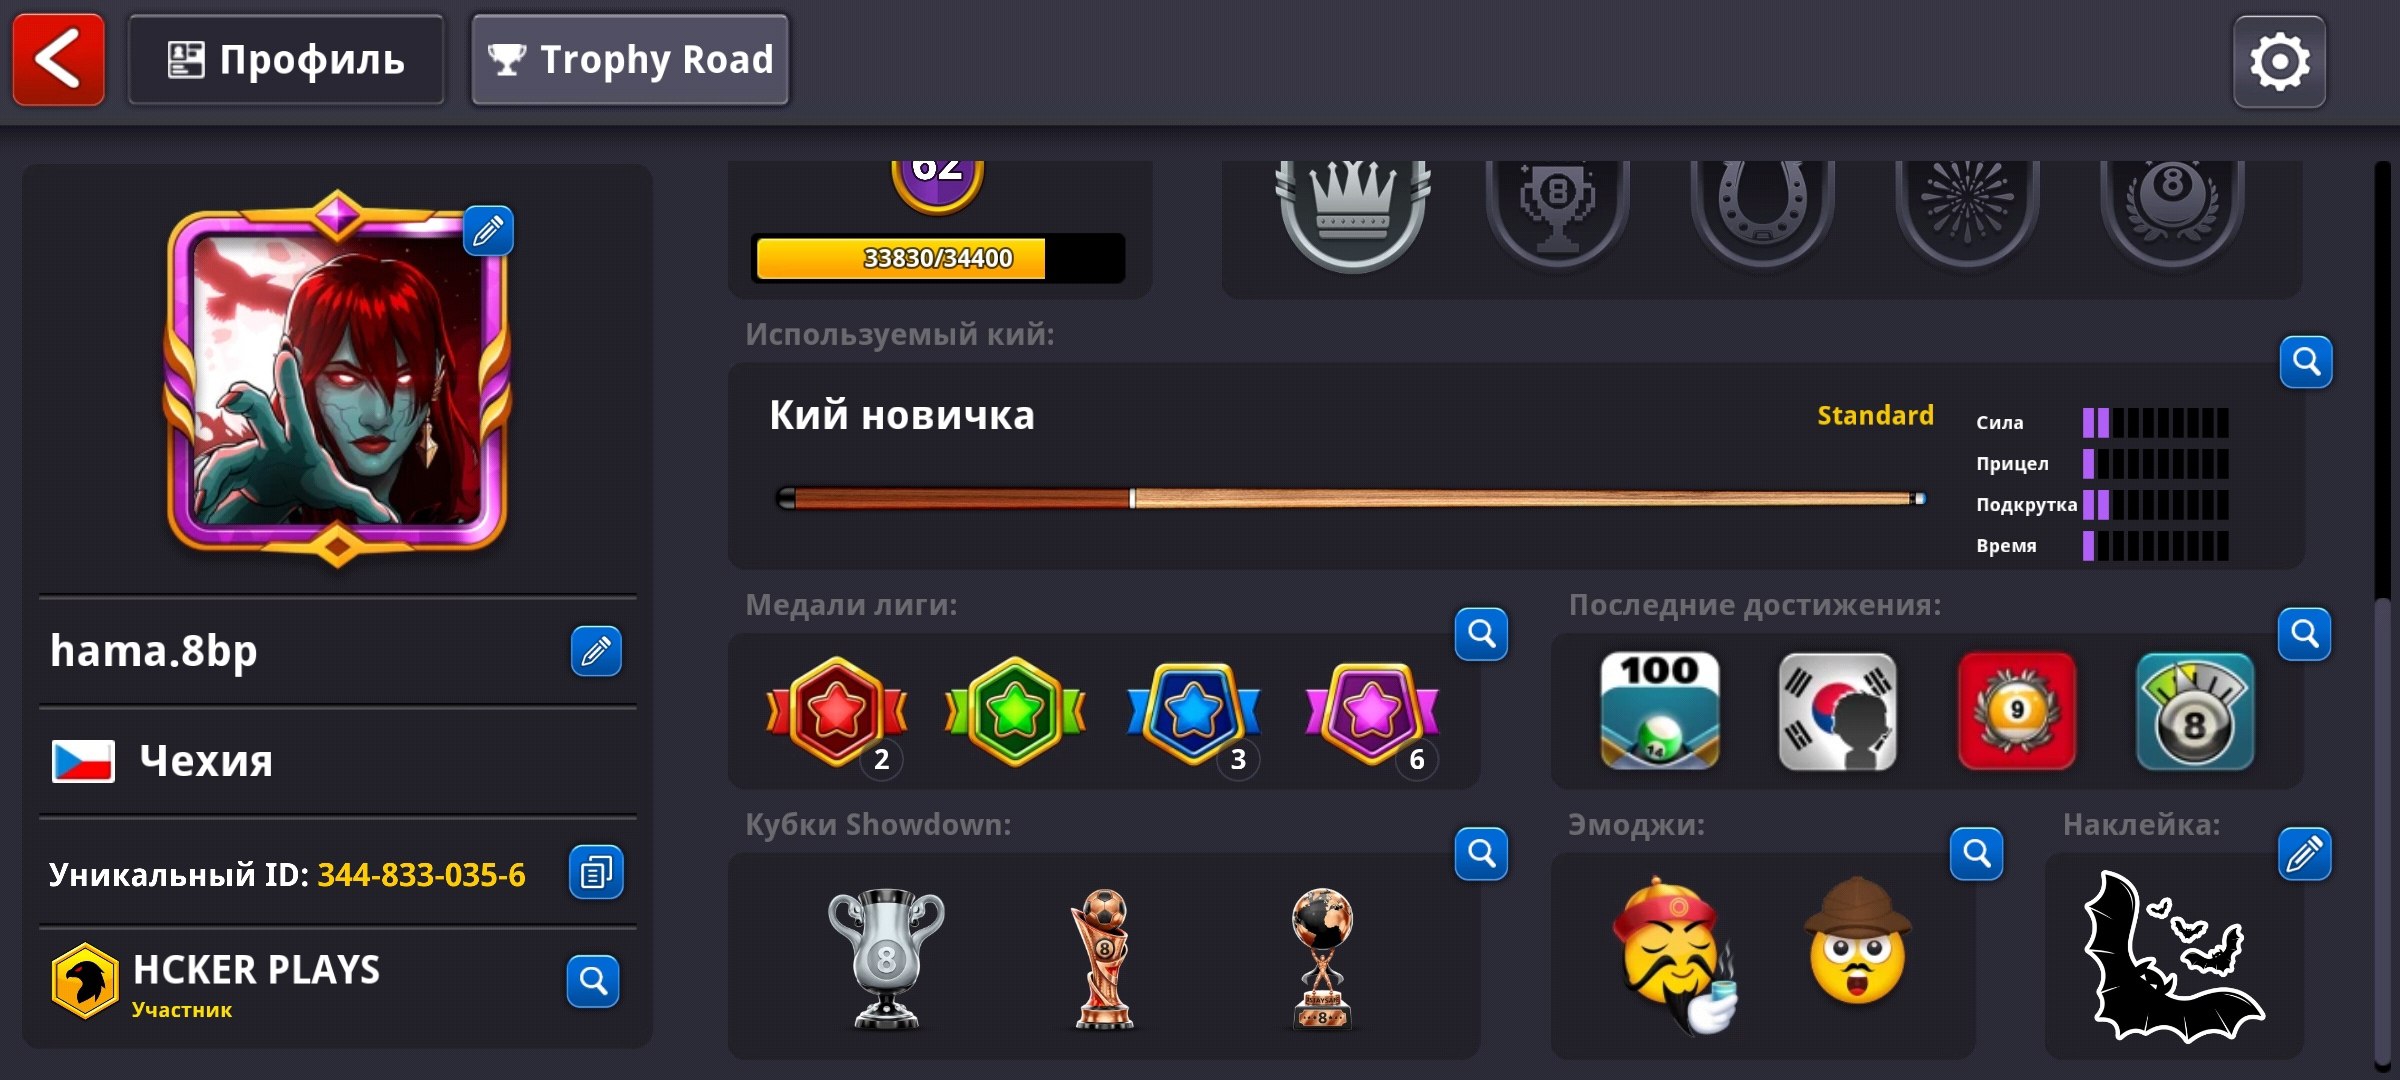This screenshot has width=2400, height=1080.
Task: Open the Trophy Road tab
Action: [630, 60]
